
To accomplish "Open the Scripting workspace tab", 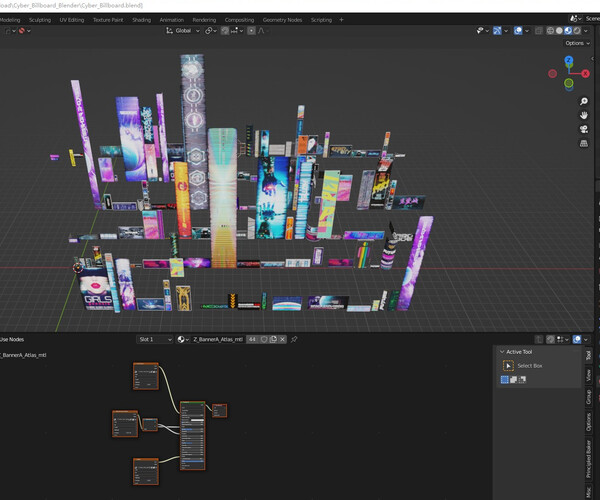I will (321, 20).
